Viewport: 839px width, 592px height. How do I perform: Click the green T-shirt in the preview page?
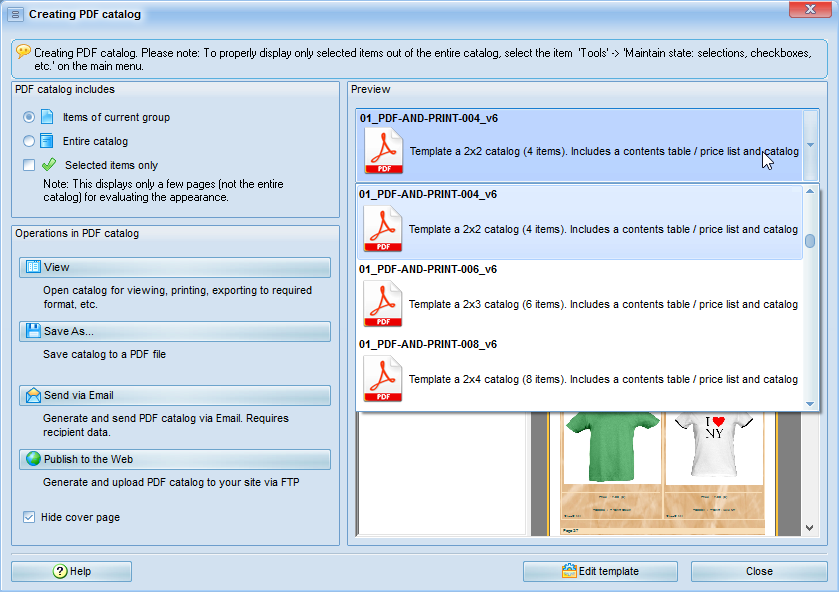[613, 446]
